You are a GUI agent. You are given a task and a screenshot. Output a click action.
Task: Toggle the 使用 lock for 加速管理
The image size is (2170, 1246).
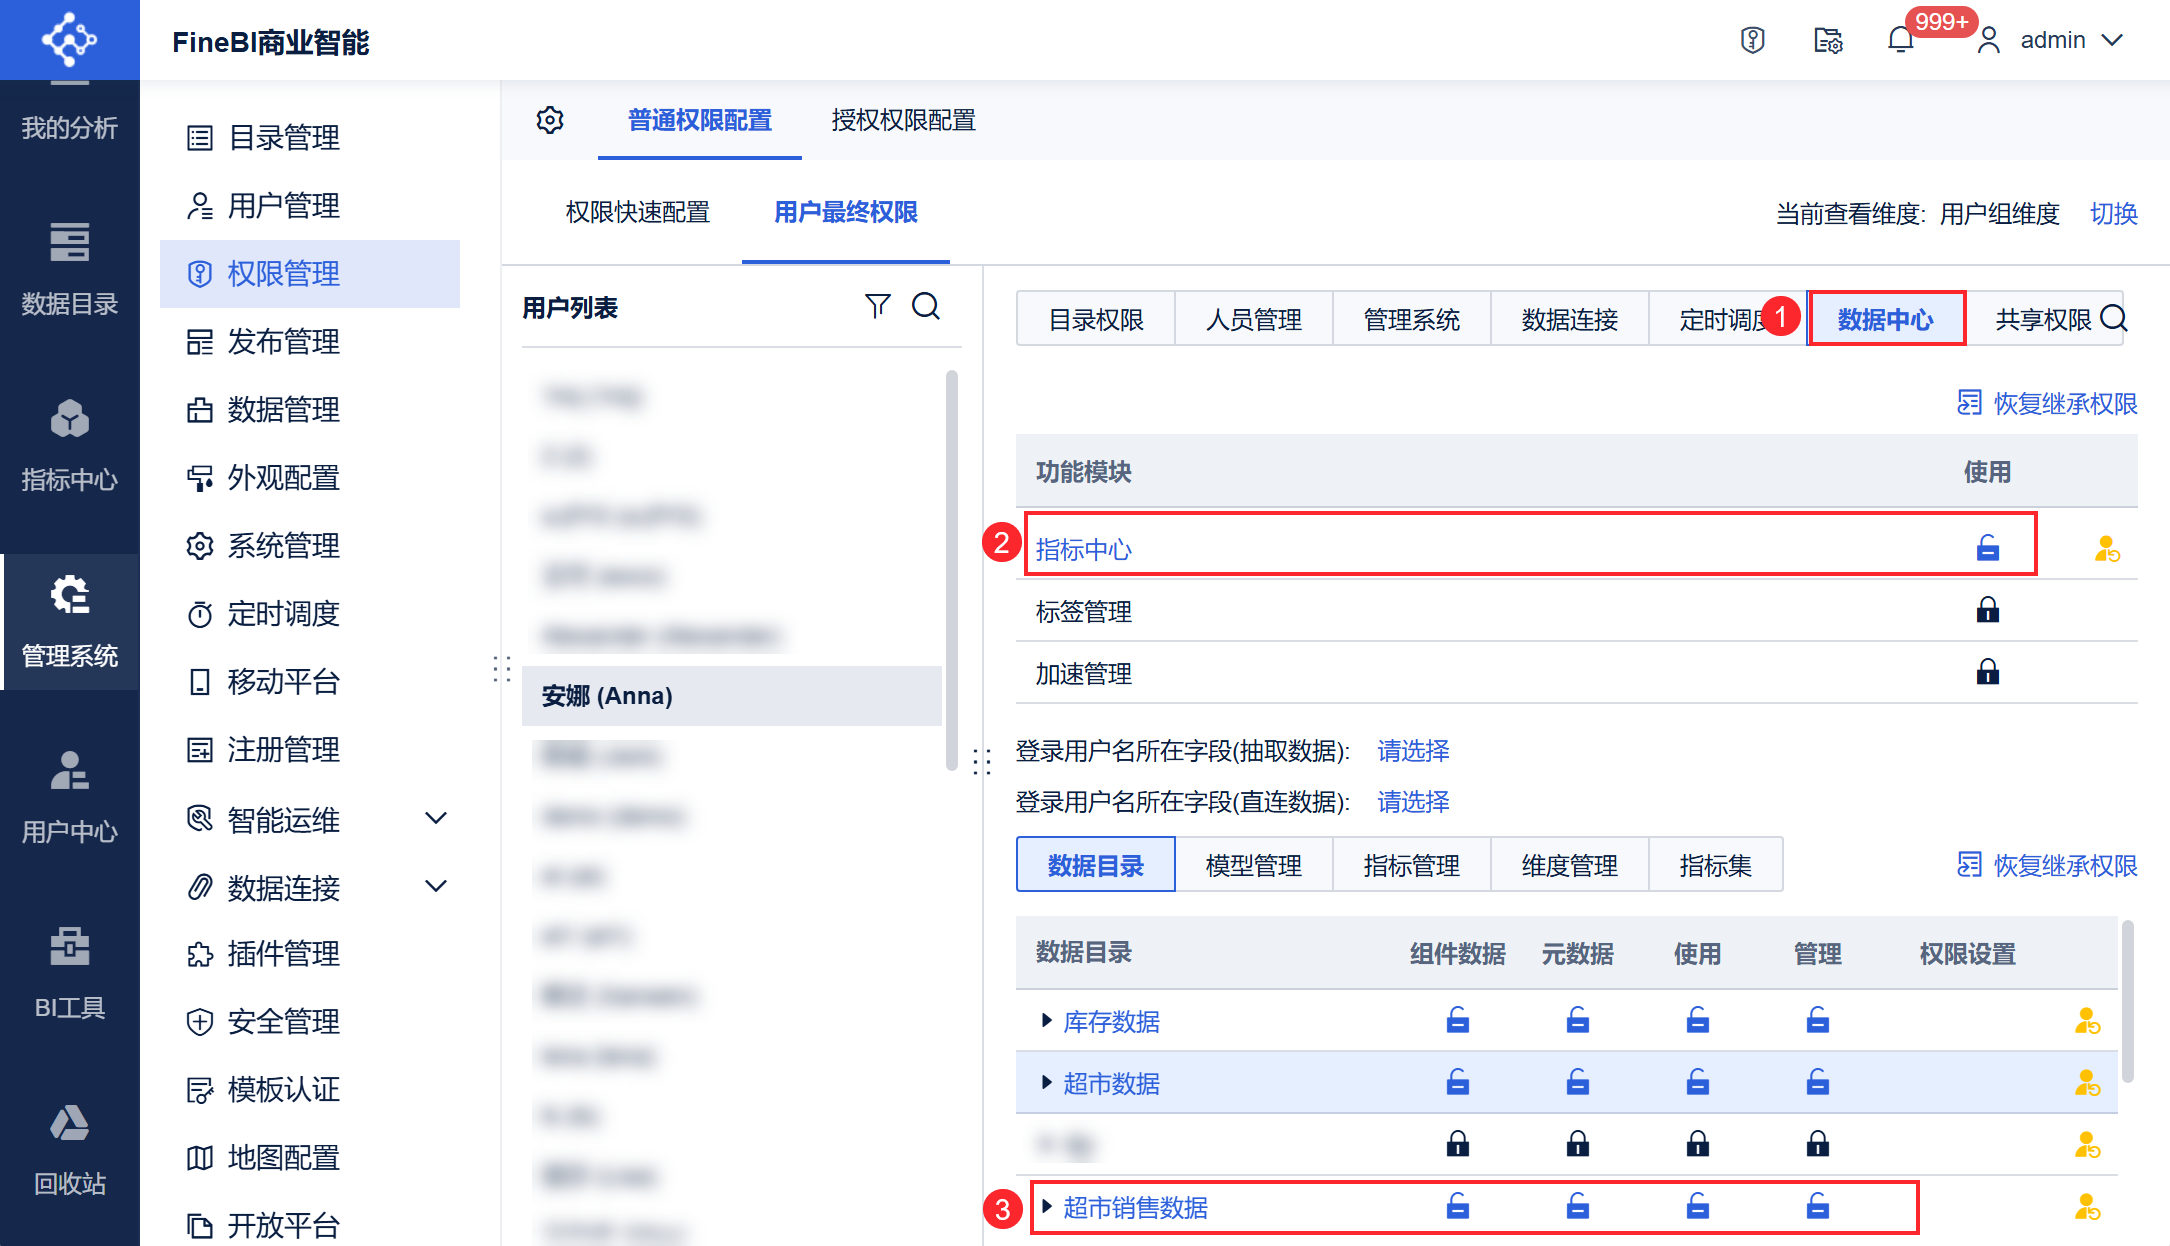[x=1987, y=672]
